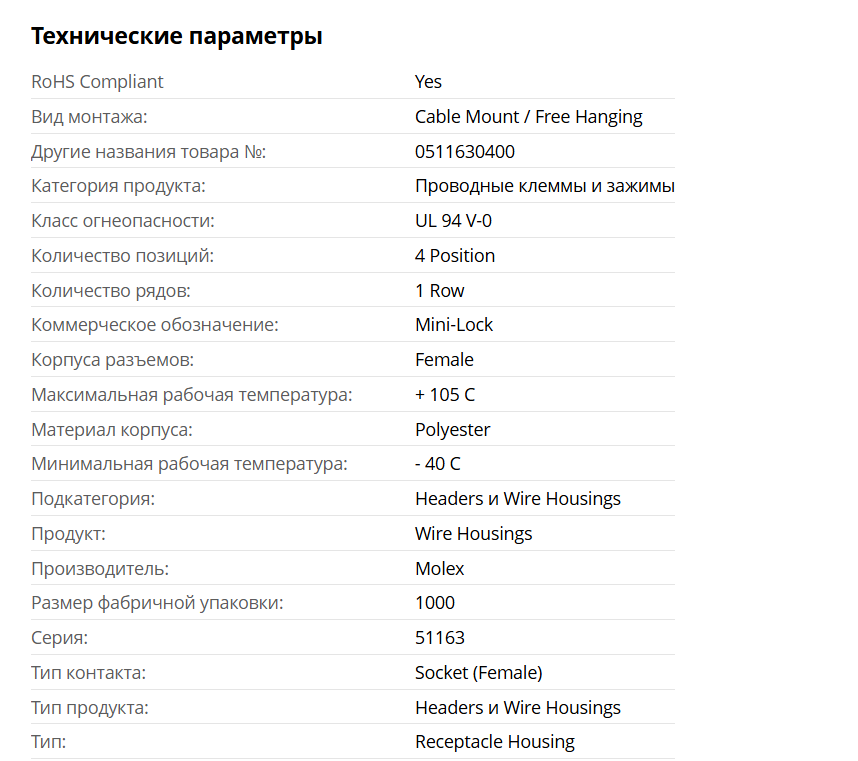Screen dimensions: 858x761
Task: Select part number 0511630400
Action: 465,152
